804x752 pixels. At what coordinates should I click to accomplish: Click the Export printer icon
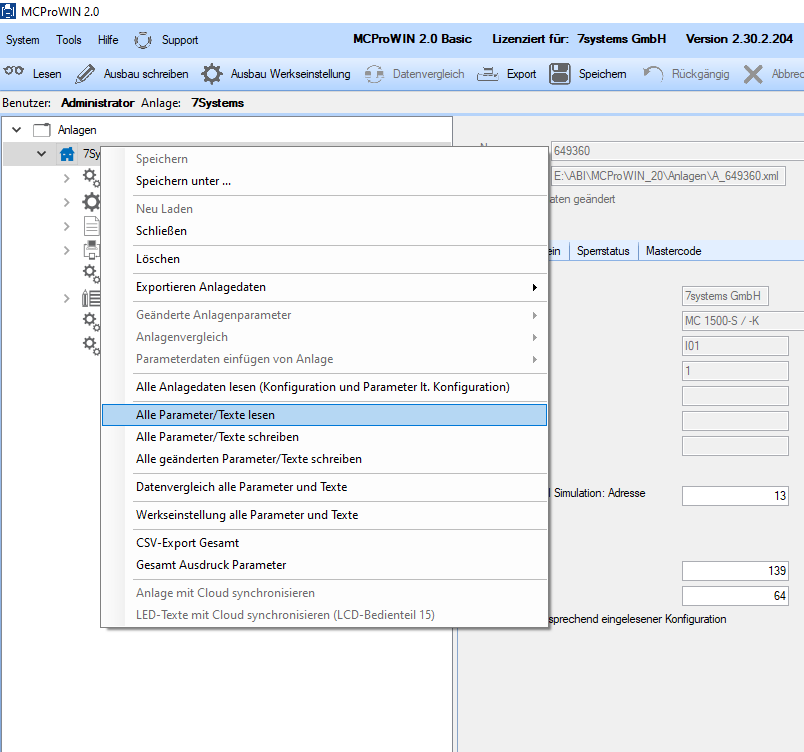coord(487,74)
